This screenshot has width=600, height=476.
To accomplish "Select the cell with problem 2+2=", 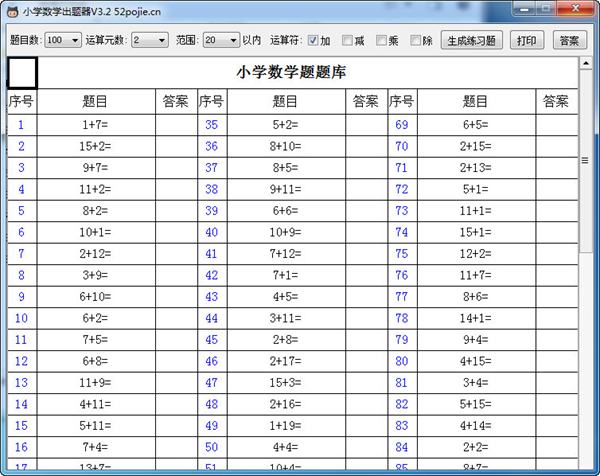I will pyautogui.click(x=476, y=447).
